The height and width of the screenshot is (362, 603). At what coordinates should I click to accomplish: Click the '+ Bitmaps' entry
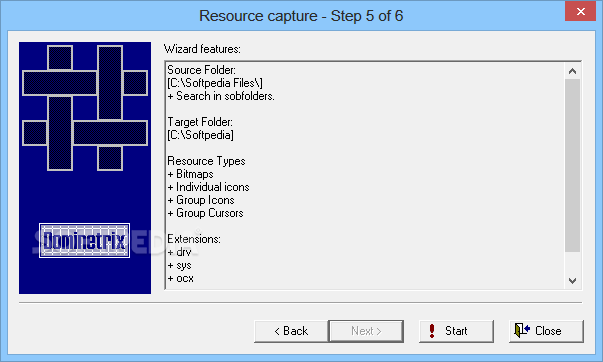(190, 174)
